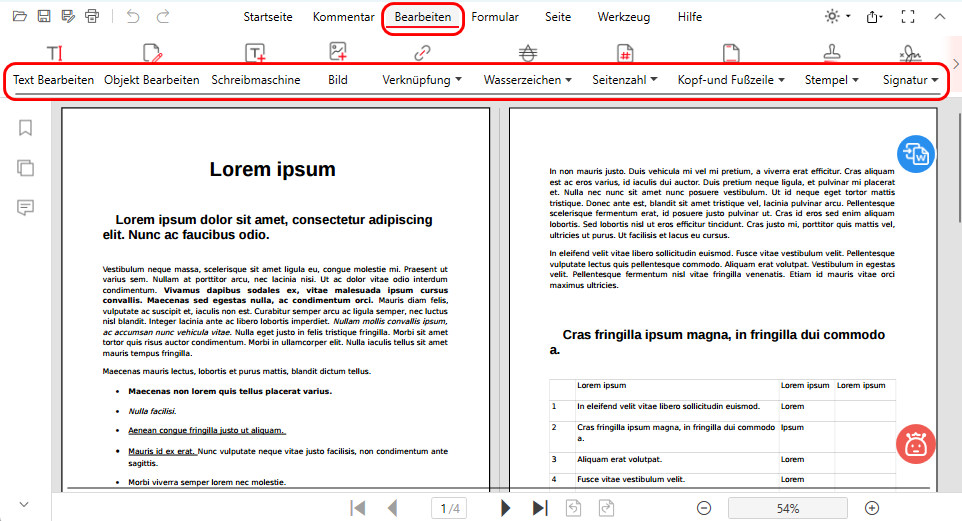
Task: Jump to the last page
Action: pos(540,508)
